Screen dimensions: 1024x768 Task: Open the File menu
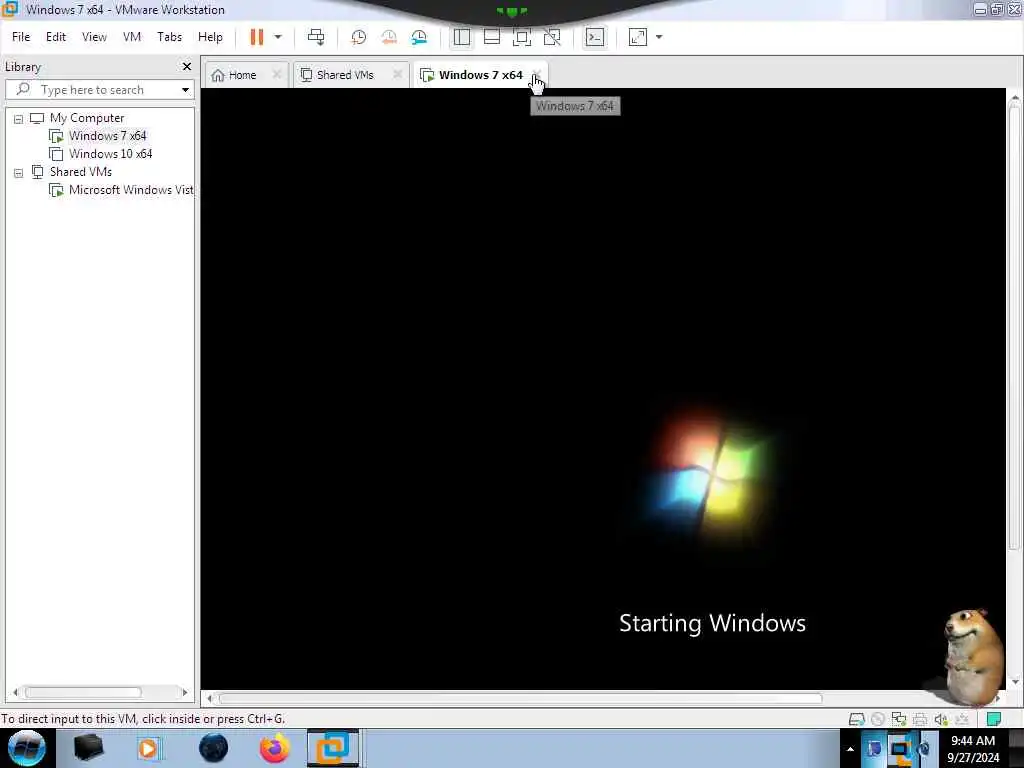21,37
